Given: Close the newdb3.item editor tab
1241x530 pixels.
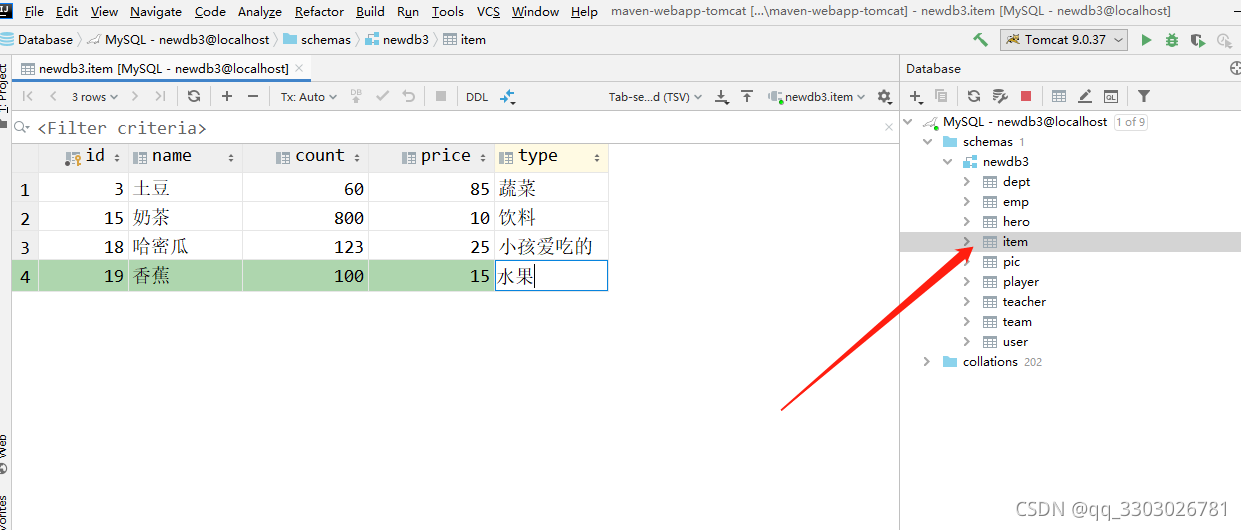Looking at the screenshot, I should [298, 68].
